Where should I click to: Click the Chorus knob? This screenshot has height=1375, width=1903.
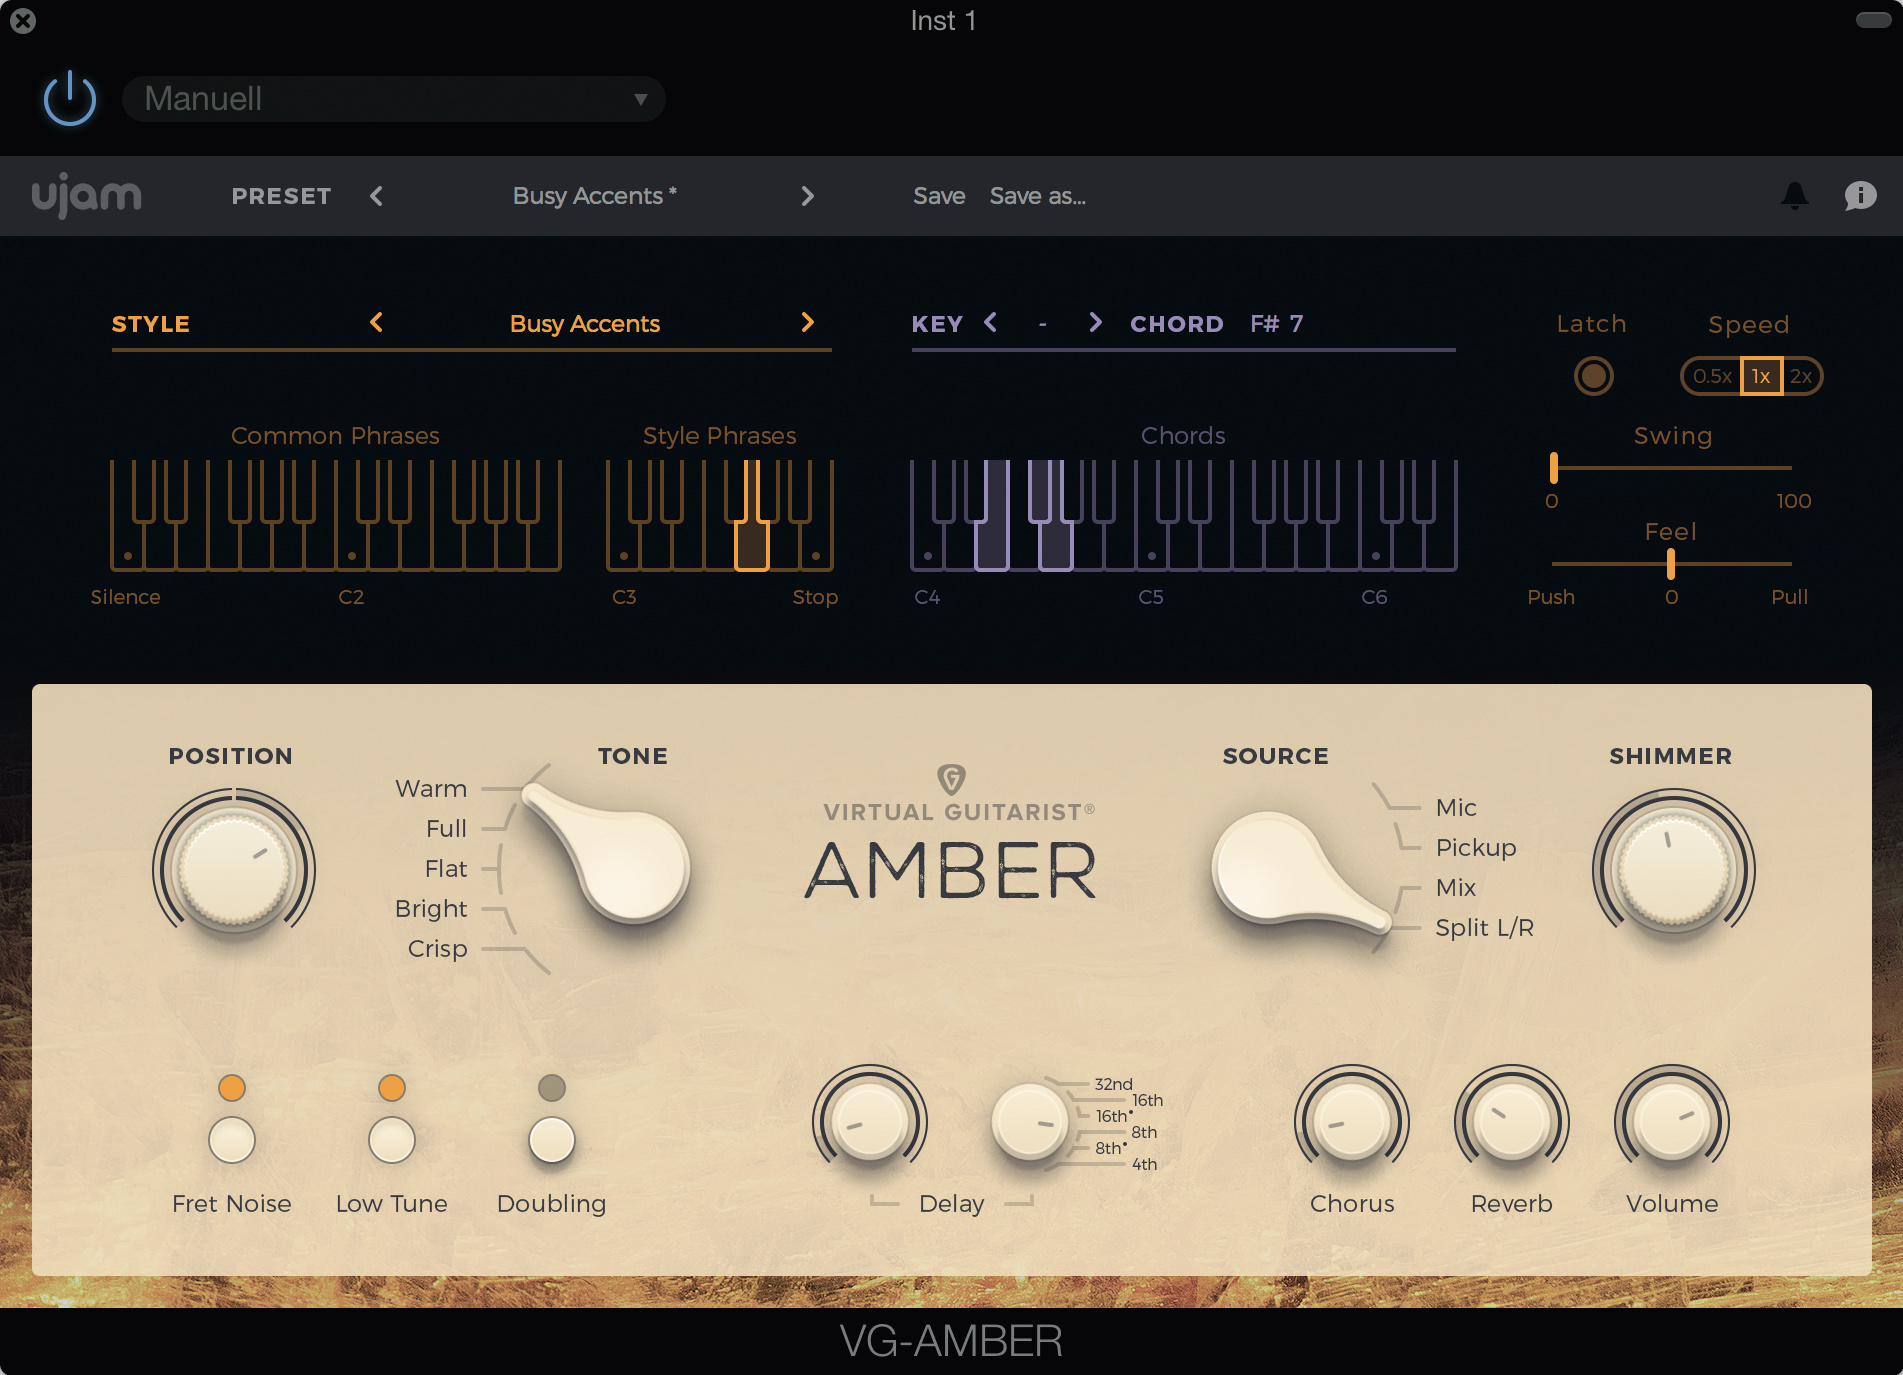pos(1351,1121)
